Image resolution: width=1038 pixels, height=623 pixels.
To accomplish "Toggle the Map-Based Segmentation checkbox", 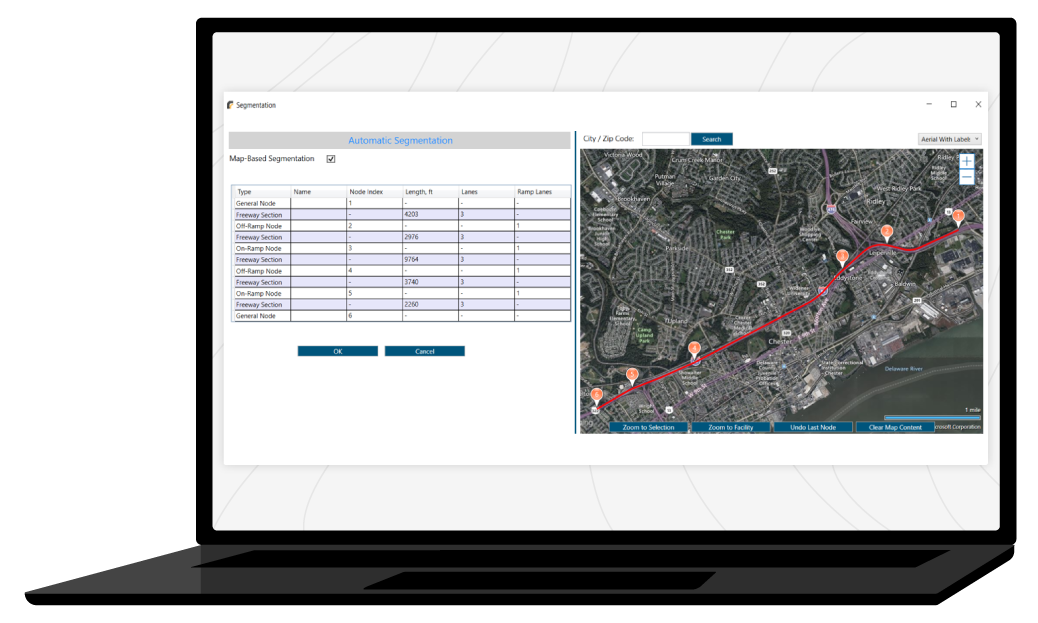I will pyautogui.click(x=331, y=159).
